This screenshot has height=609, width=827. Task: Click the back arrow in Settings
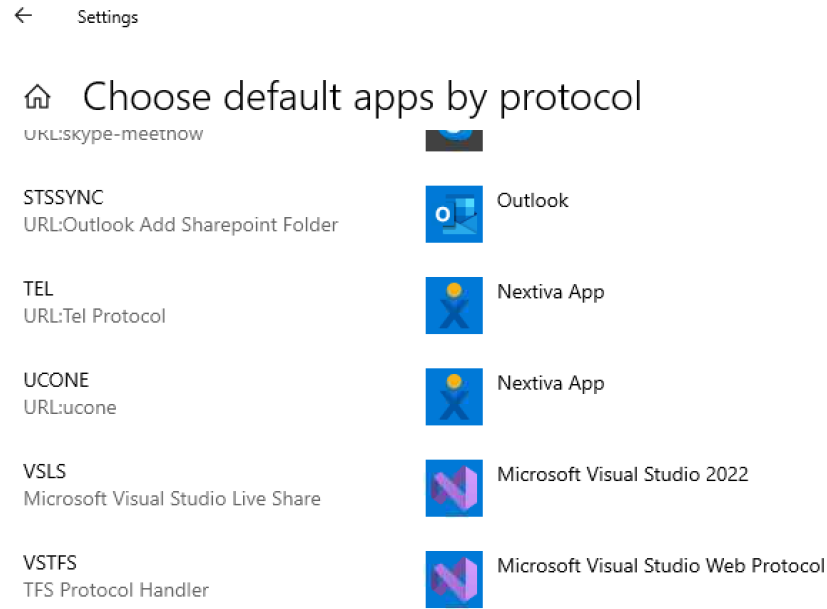pyautogui.click(x=23, y=16)
